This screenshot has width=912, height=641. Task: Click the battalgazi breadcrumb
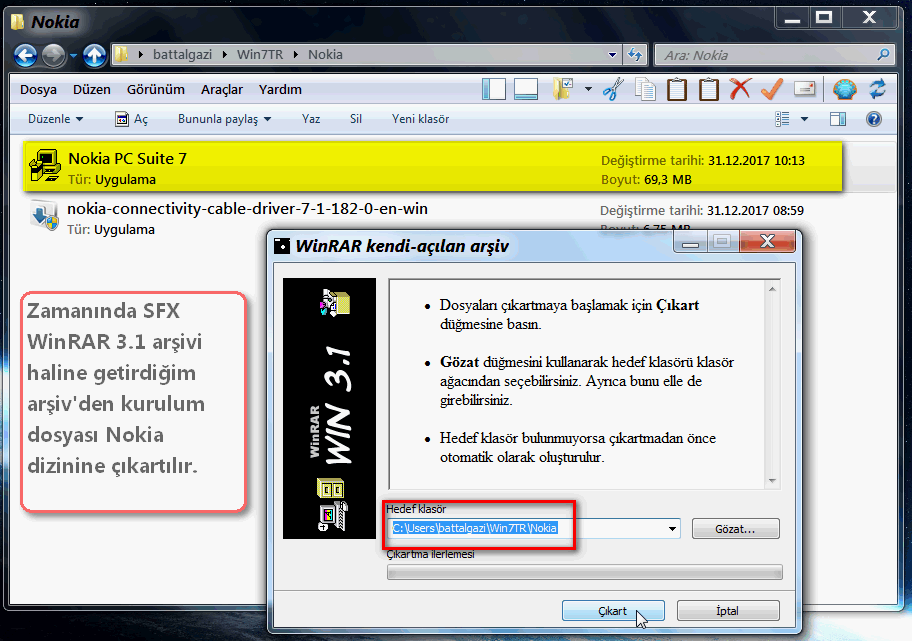pyautogui.click(x=183, y=55)
